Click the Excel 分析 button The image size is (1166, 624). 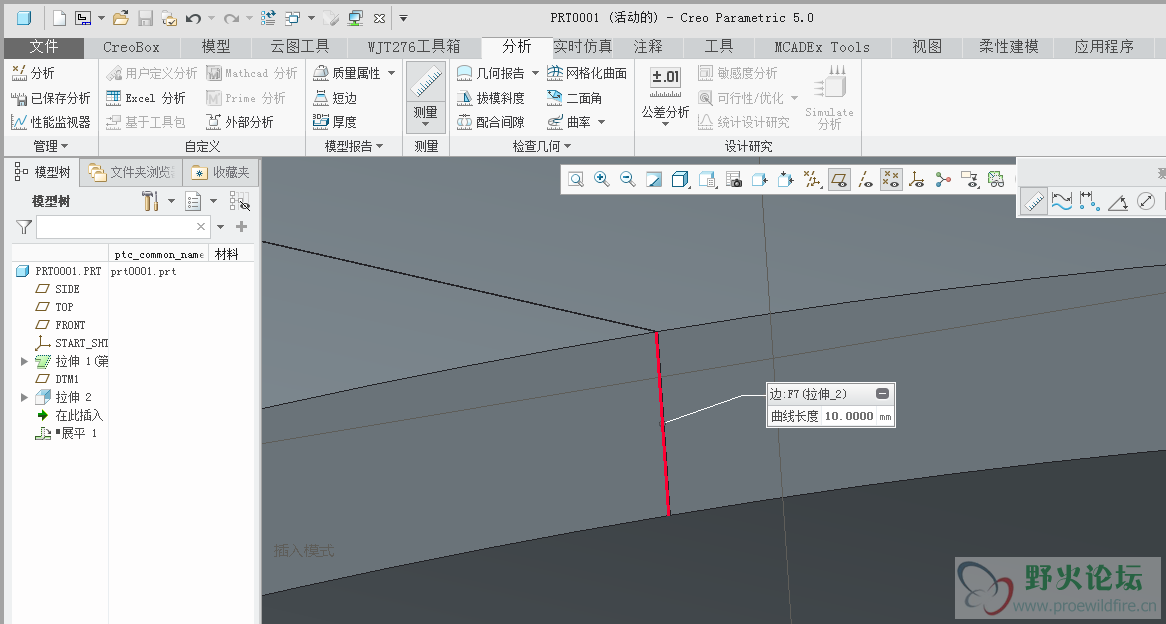(146, 98)
